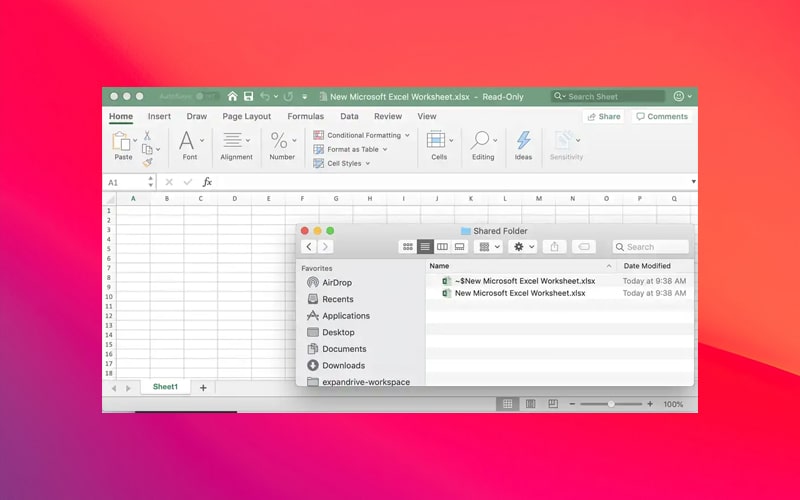Screen dimensions: 800x500
Task: Click the Comments button
Action: [661, 117]
